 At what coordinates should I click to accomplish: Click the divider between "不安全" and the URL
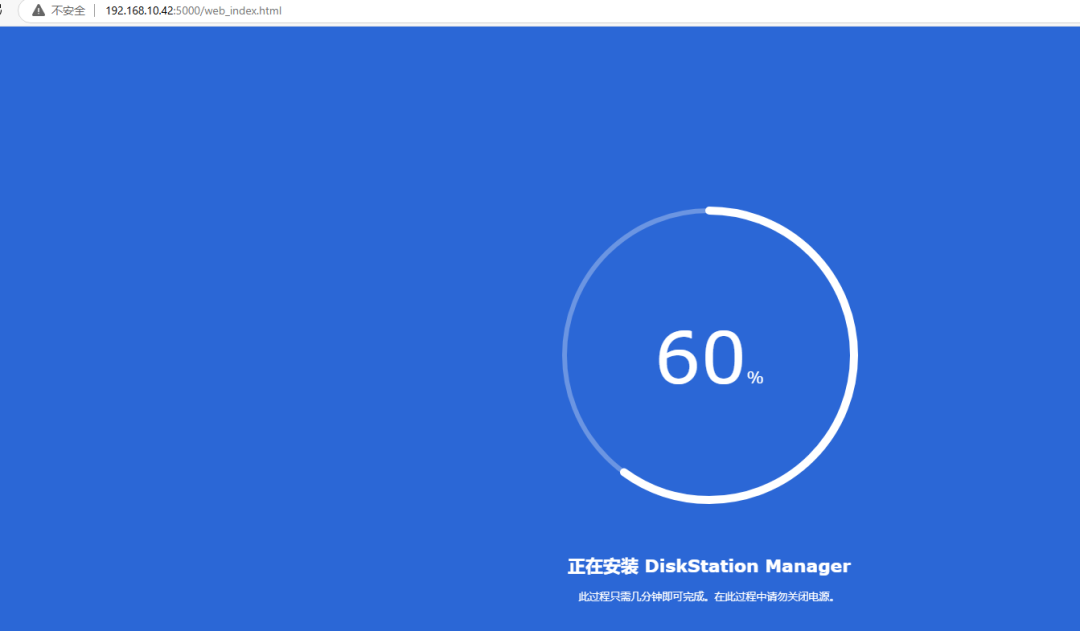pos(95,10)
